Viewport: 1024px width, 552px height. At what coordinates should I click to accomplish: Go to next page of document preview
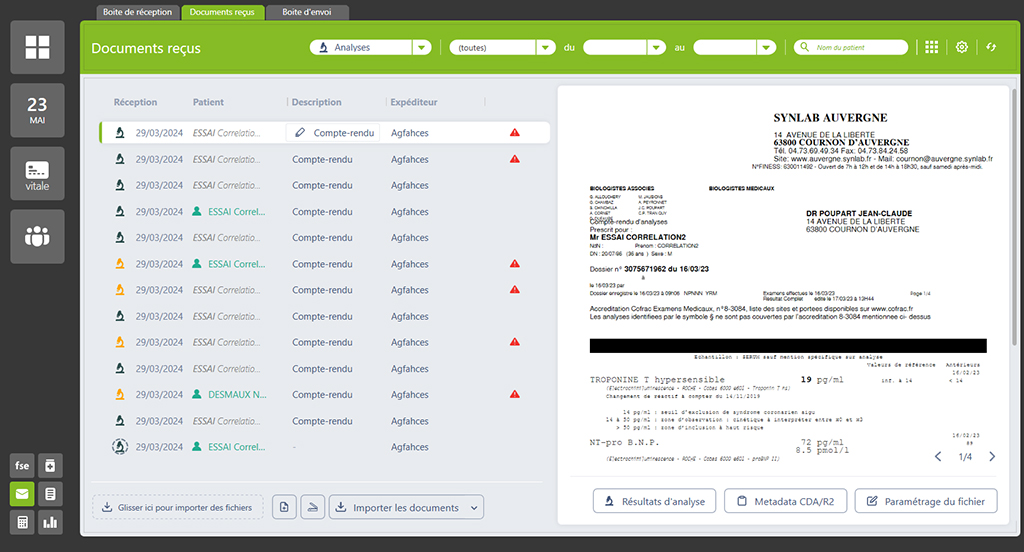[991, 457]
